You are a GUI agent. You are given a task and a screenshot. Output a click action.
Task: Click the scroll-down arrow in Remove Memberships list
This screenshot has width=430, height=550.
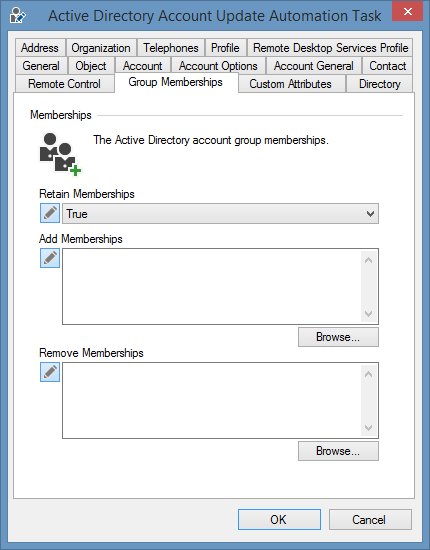[368, 427]
